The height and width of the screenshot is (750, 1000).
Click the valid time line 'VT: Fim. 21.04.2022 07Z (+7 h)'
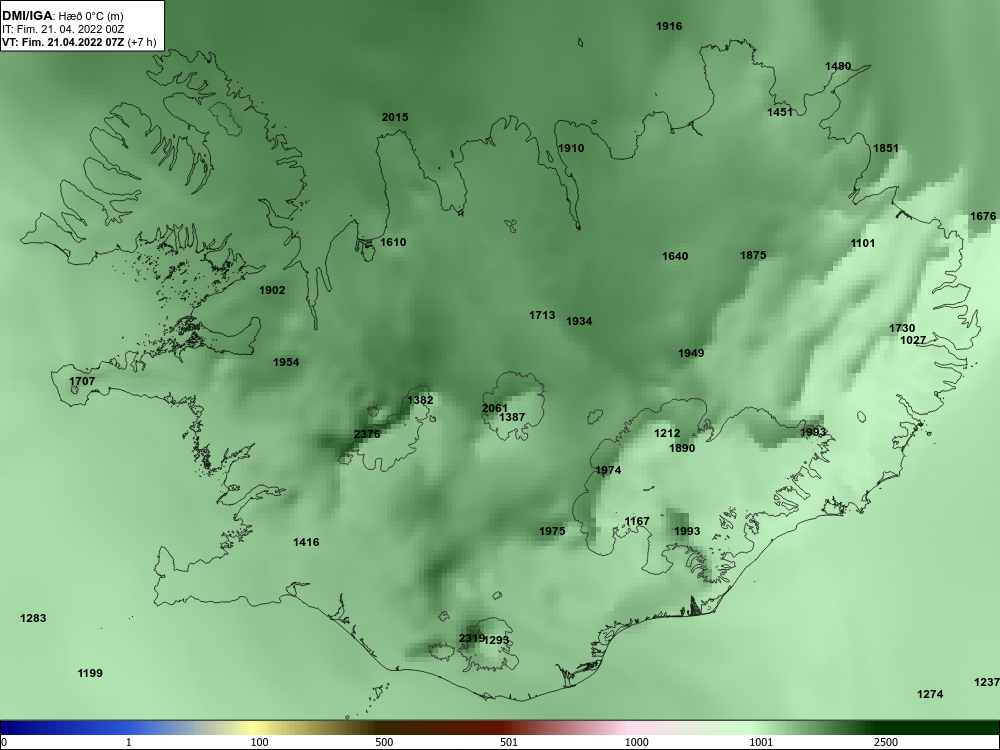coord(79,42)
